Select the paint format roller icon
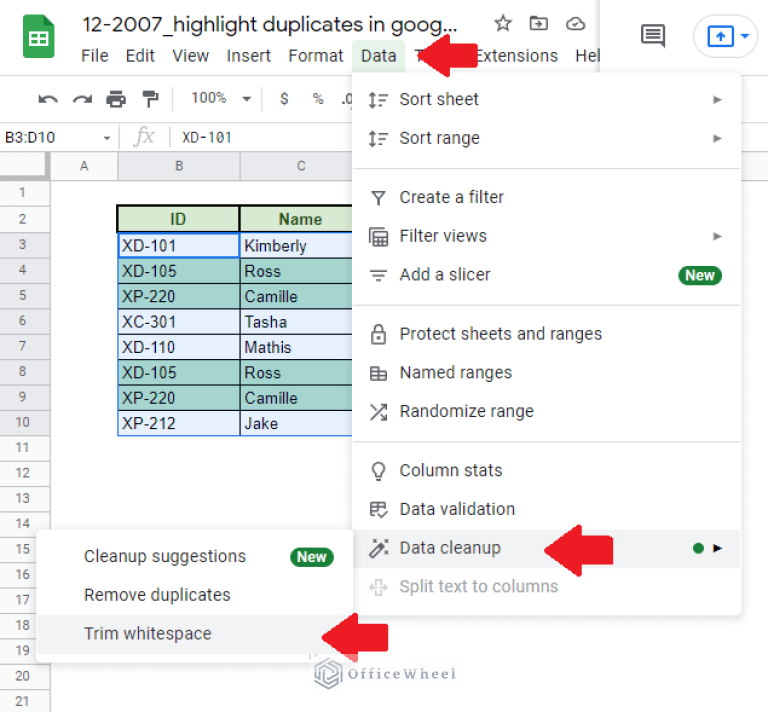This screenshot has width=768, height=712. tap(150, 98)
